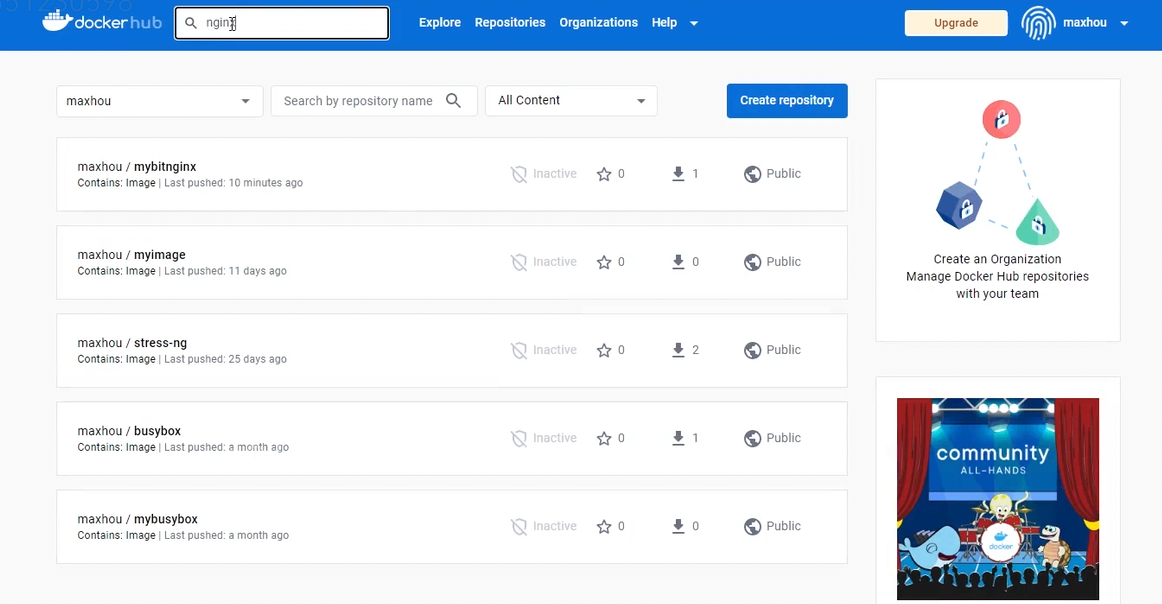Click the download icon on mybitnginx row
This screenshot has height=604, width=1162.
[678, 174]
